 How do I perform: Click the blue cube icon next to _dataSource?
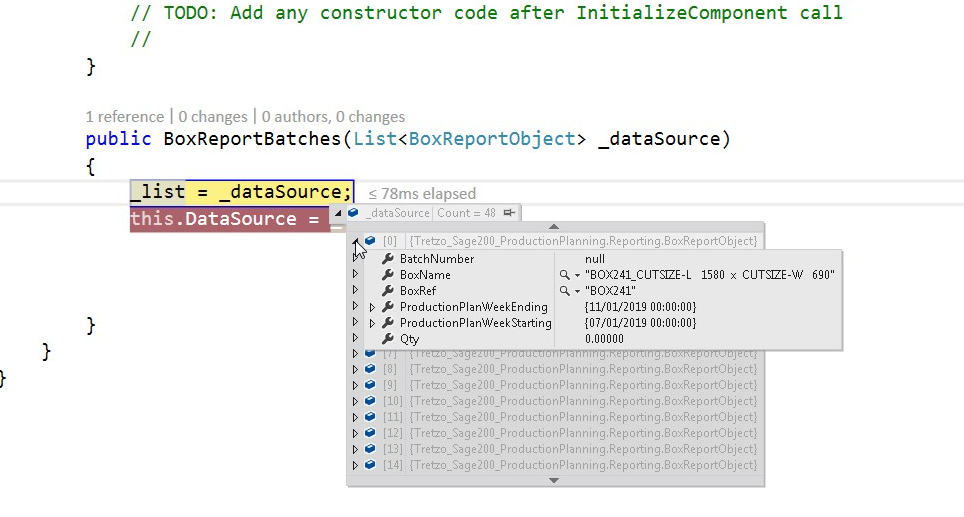353,213
